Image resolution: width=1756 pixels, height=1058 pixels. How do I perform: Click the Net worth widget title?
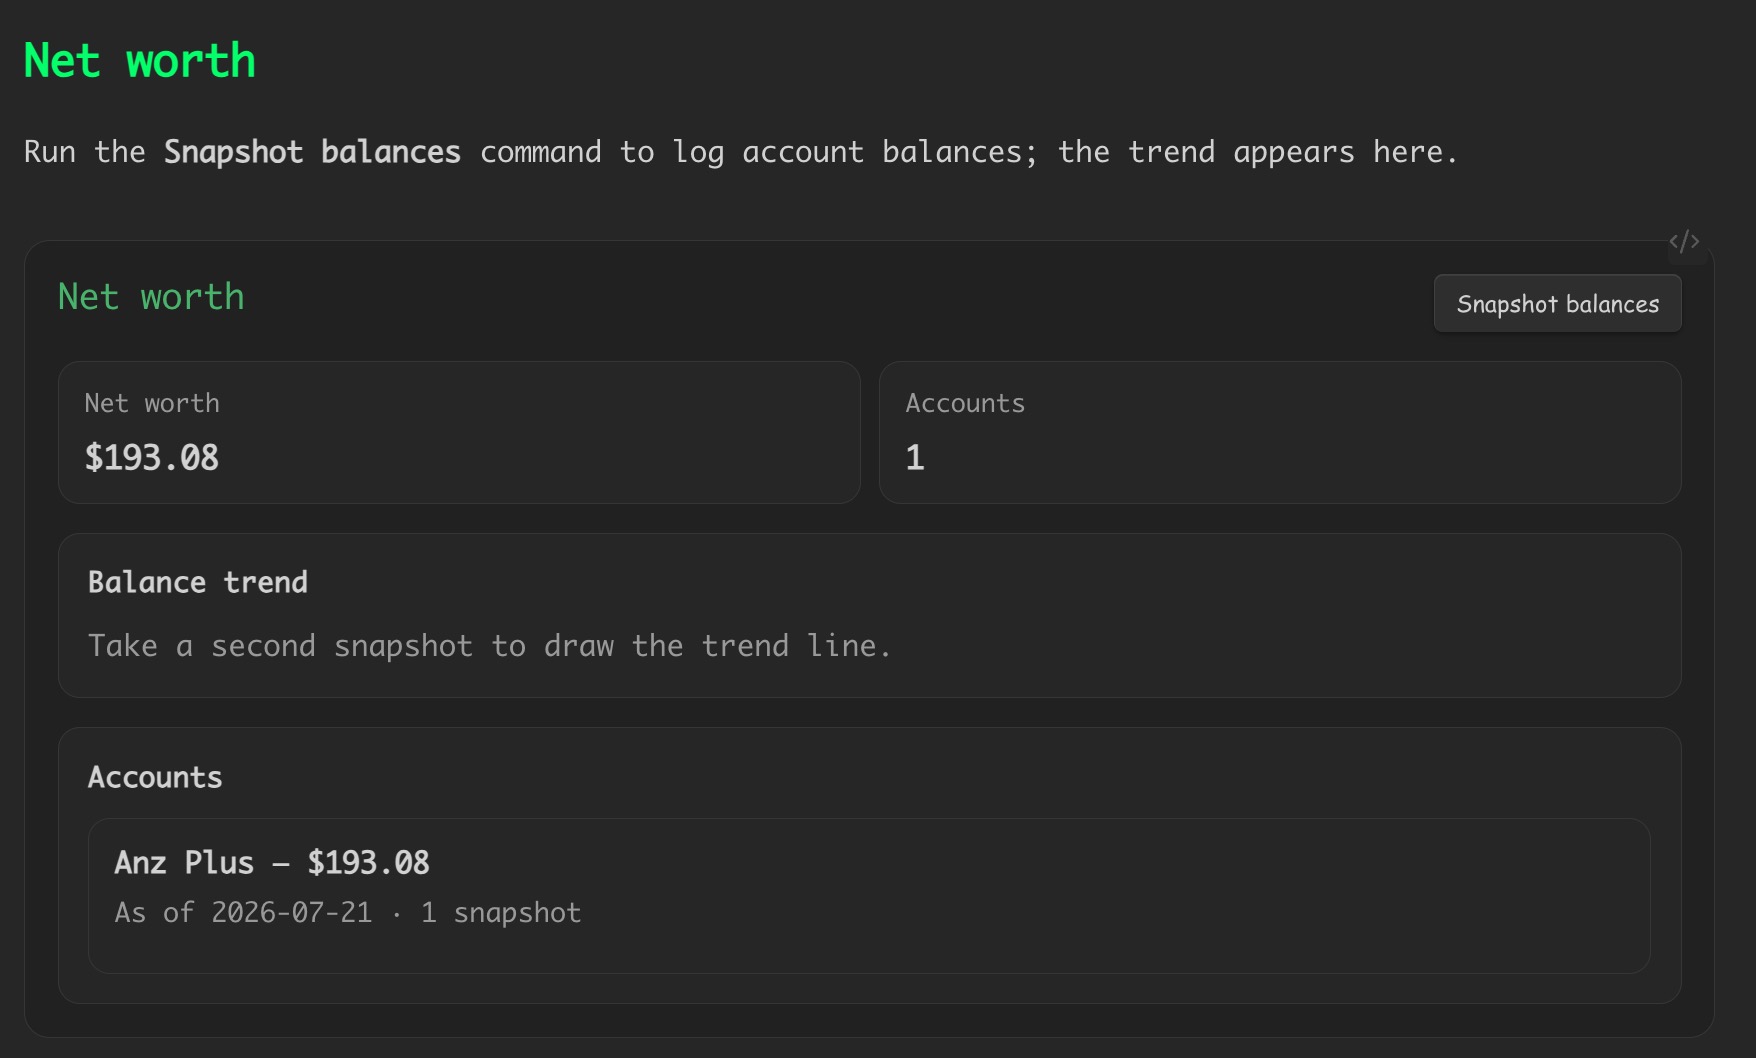151,296
